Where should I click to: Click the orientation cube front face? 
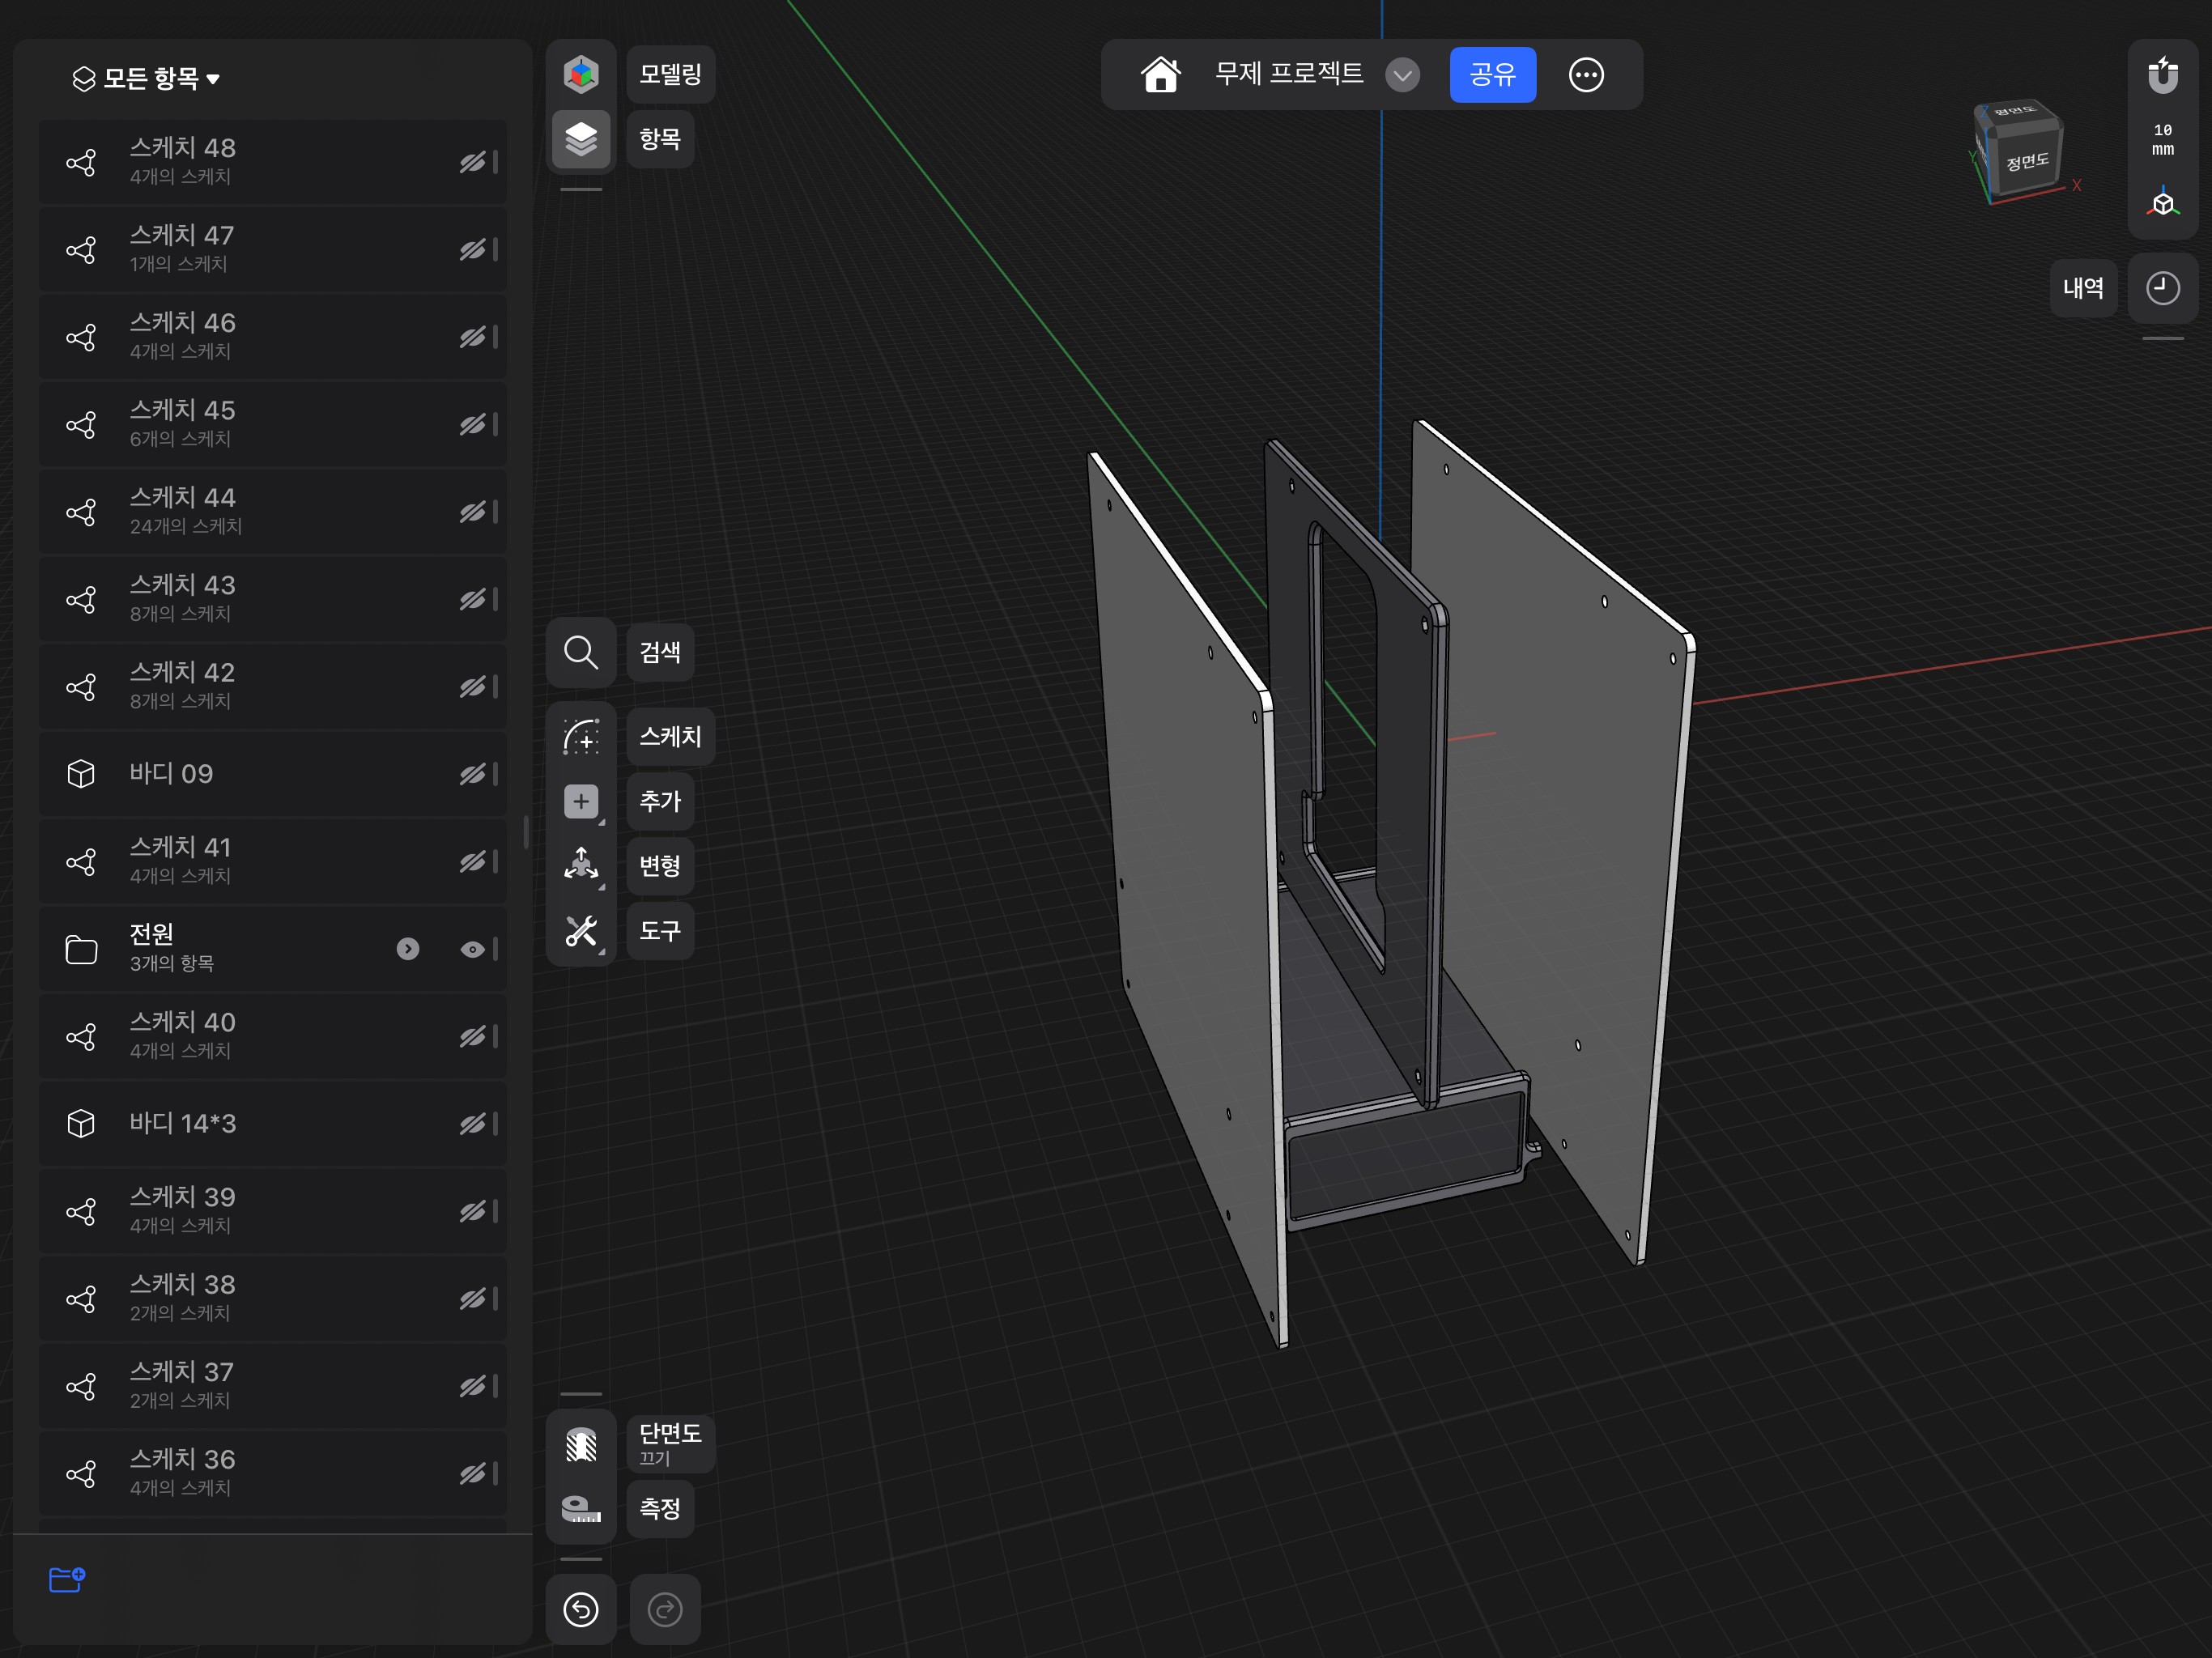pyautogui.click(x=2028, y=162)
